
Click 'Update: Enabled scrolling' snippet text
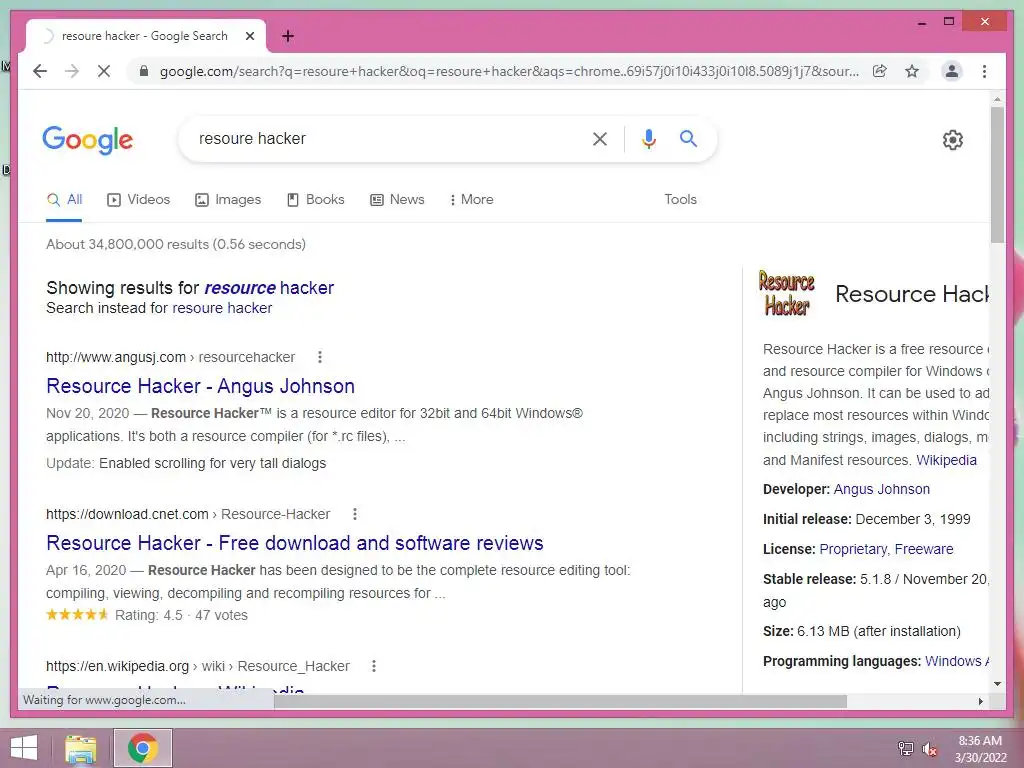click(x=186, y=463)
